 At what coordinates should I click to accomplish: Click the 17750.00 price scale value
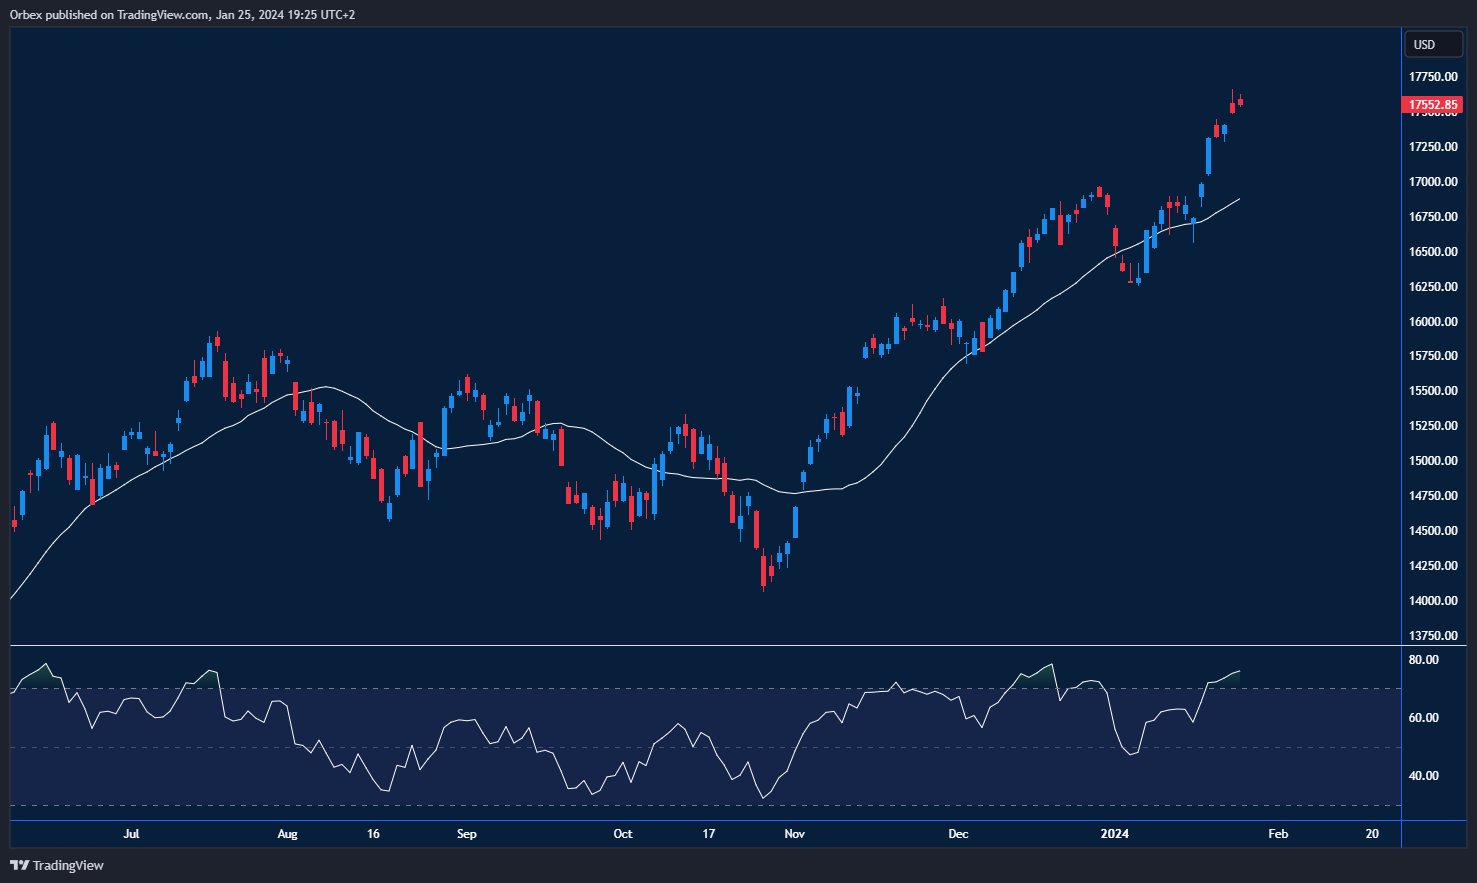tap(1432, 76)
